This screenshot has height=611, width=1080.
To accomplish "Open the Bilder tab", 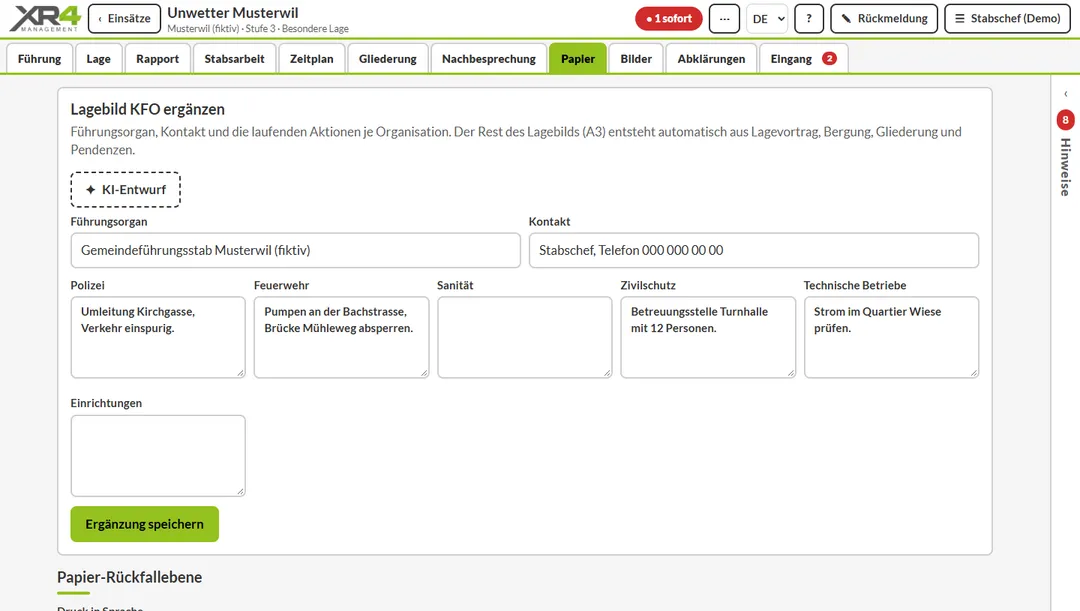I will click(636, 59).
